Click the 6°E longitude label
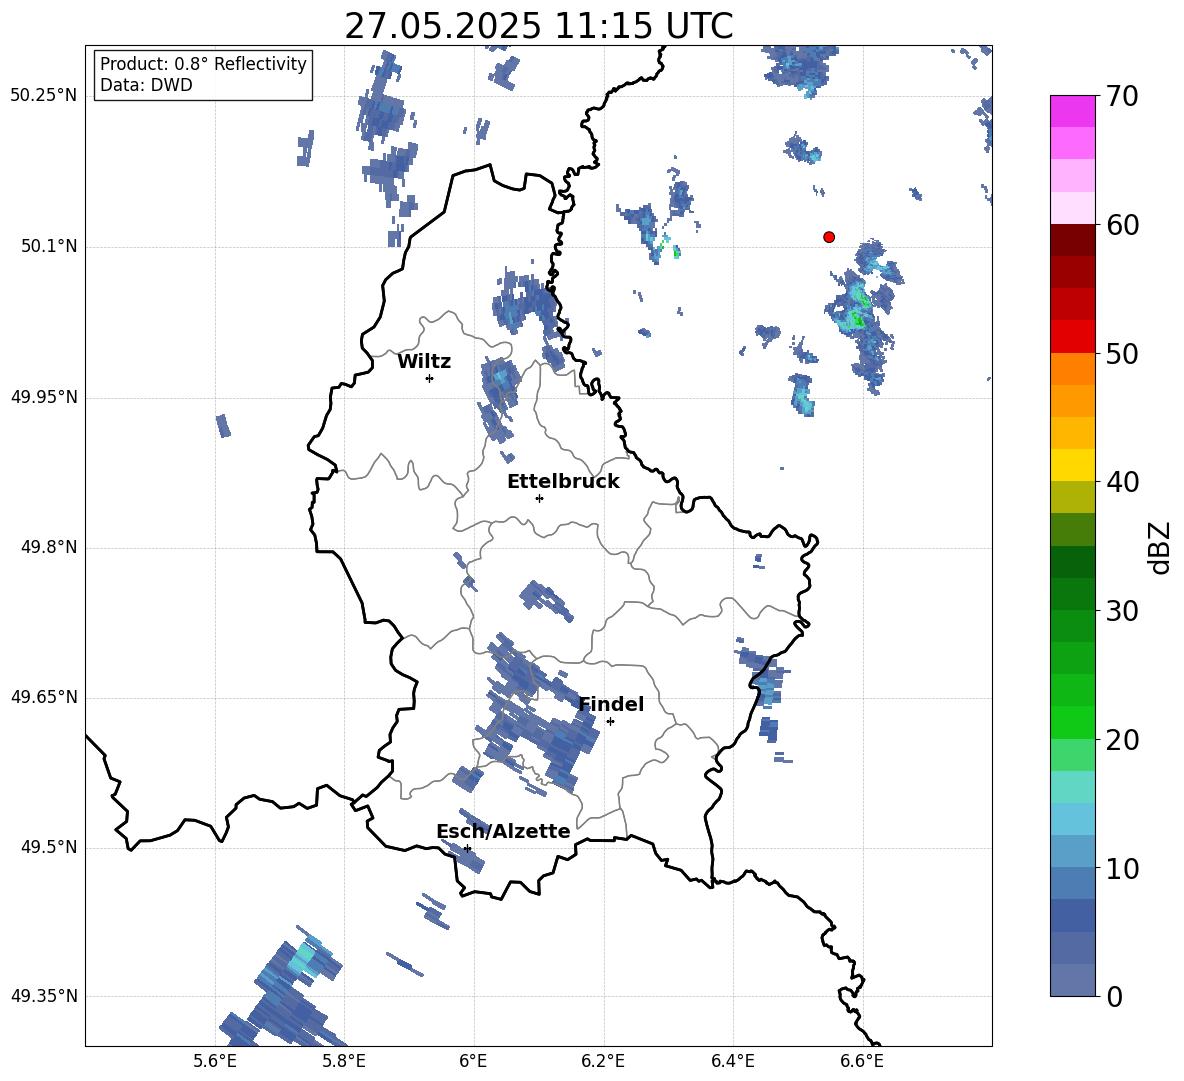Image resolution: width=1184 pixels, height=1081 pixels. pyautogui.click(x=473, y=1061)
